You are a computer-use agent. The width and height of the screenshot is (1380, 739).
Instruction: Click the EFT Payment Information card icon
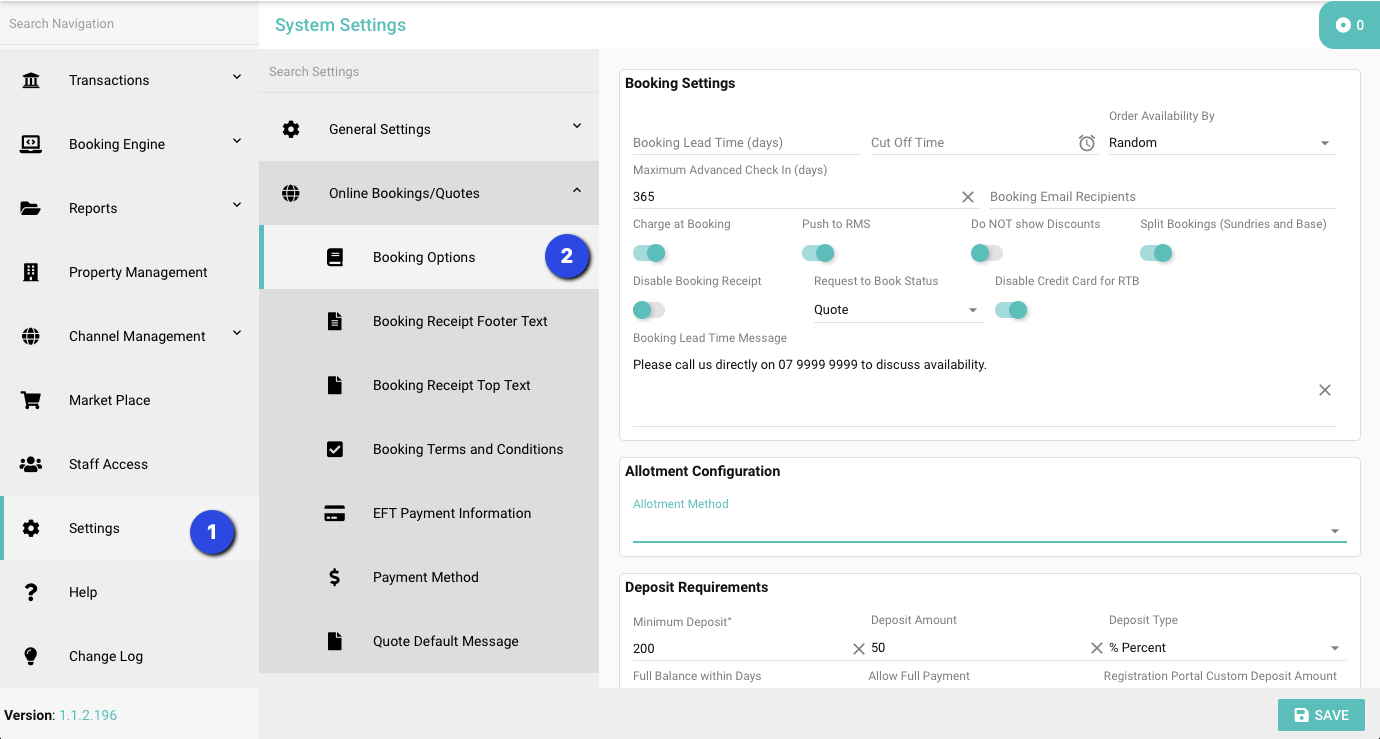335,513
